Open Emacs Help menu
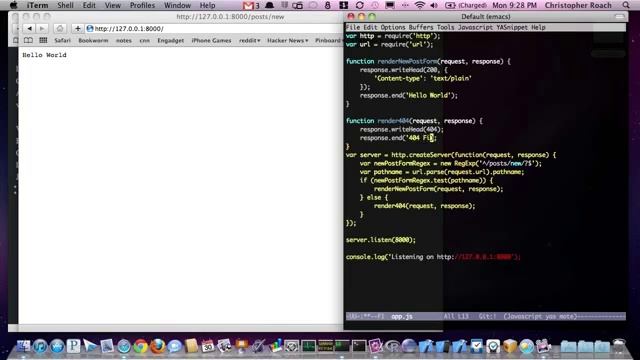Screen dimensions: 640x360 pyautogui.click(x=538, y=27)
